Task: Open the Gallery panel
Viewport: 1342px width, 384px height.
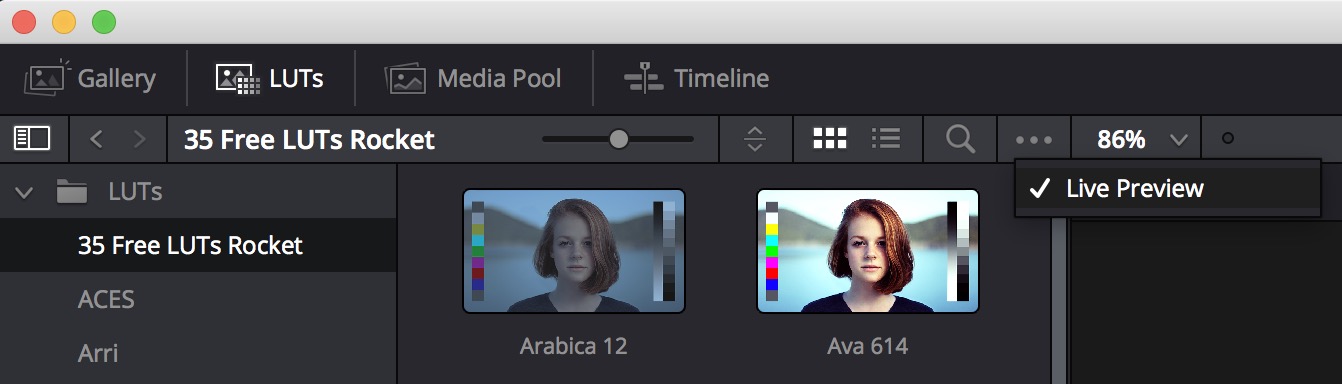Action: (x=89, y=78)
